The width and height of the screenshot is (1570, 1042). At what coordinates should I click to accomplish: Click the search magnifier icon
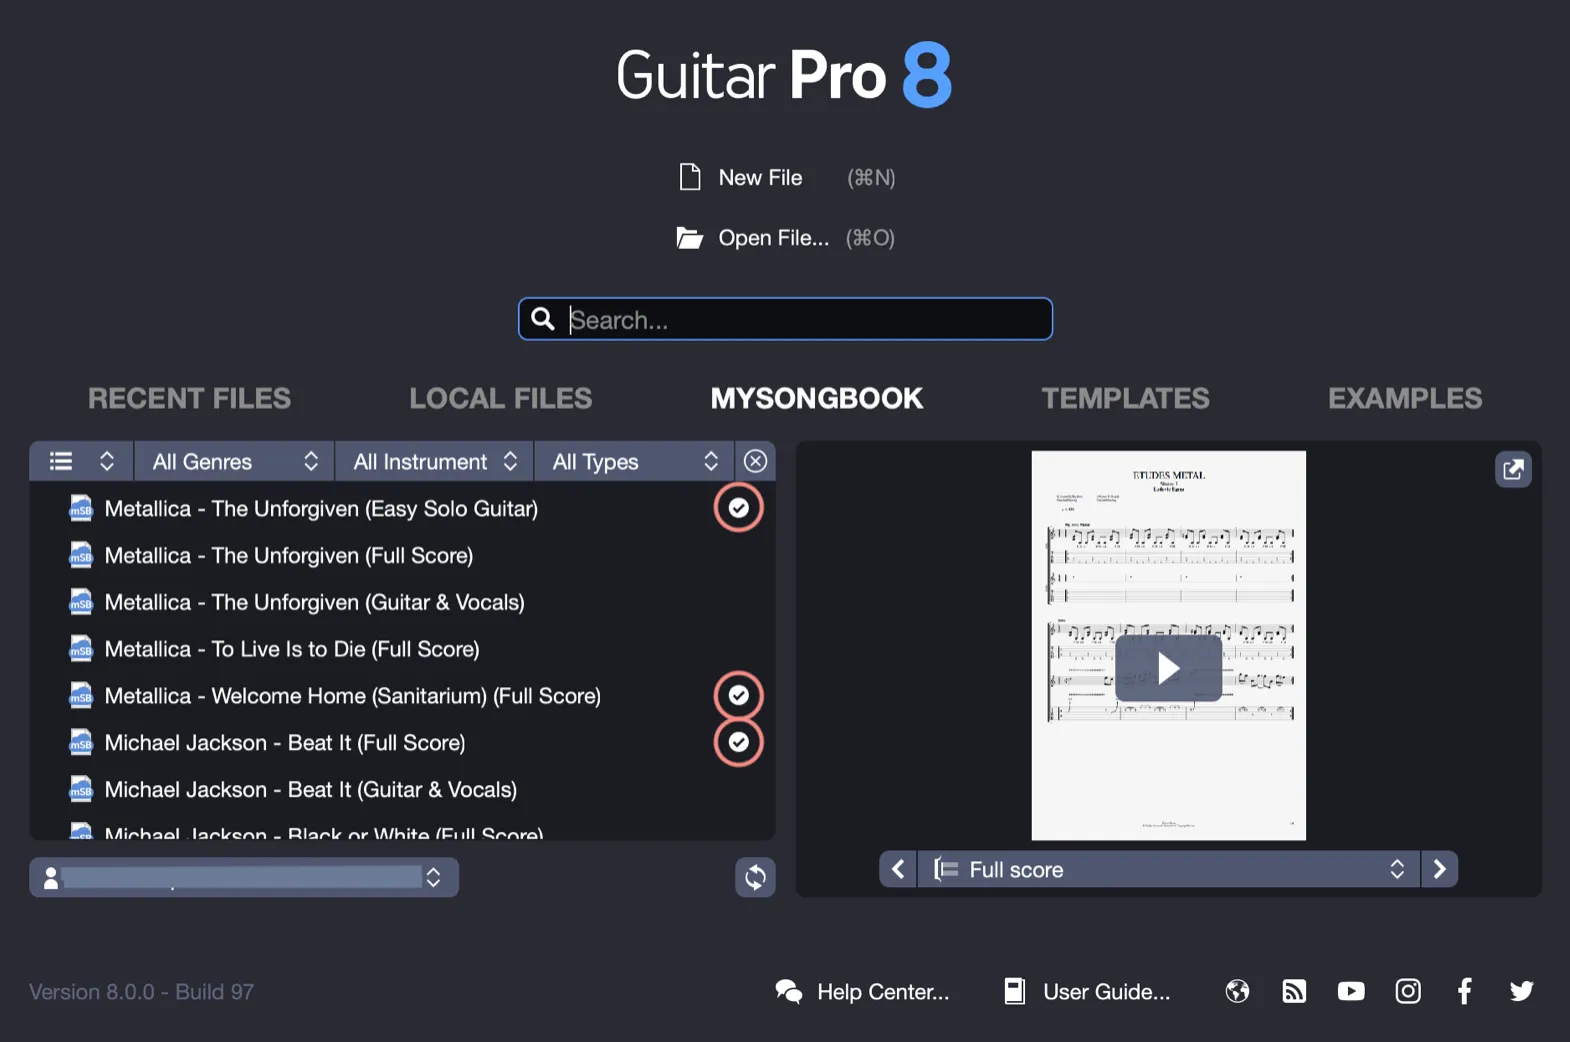click(543, 319)
